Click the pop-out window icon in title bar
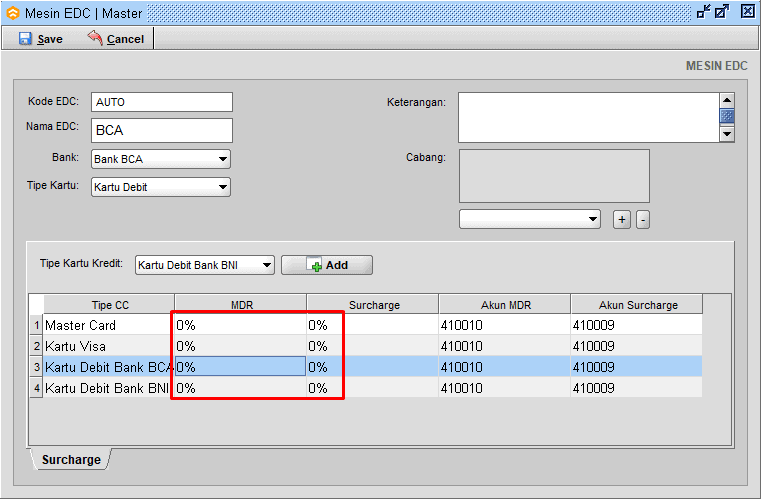 tap(722, 11)
